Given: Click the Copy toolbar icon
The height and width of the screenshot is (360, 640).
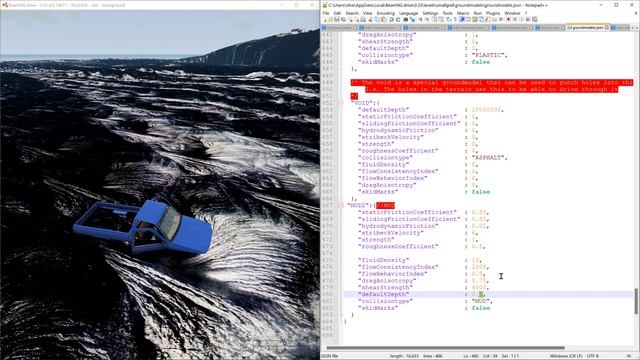Looking at the screenshot, I should [377, 19].
